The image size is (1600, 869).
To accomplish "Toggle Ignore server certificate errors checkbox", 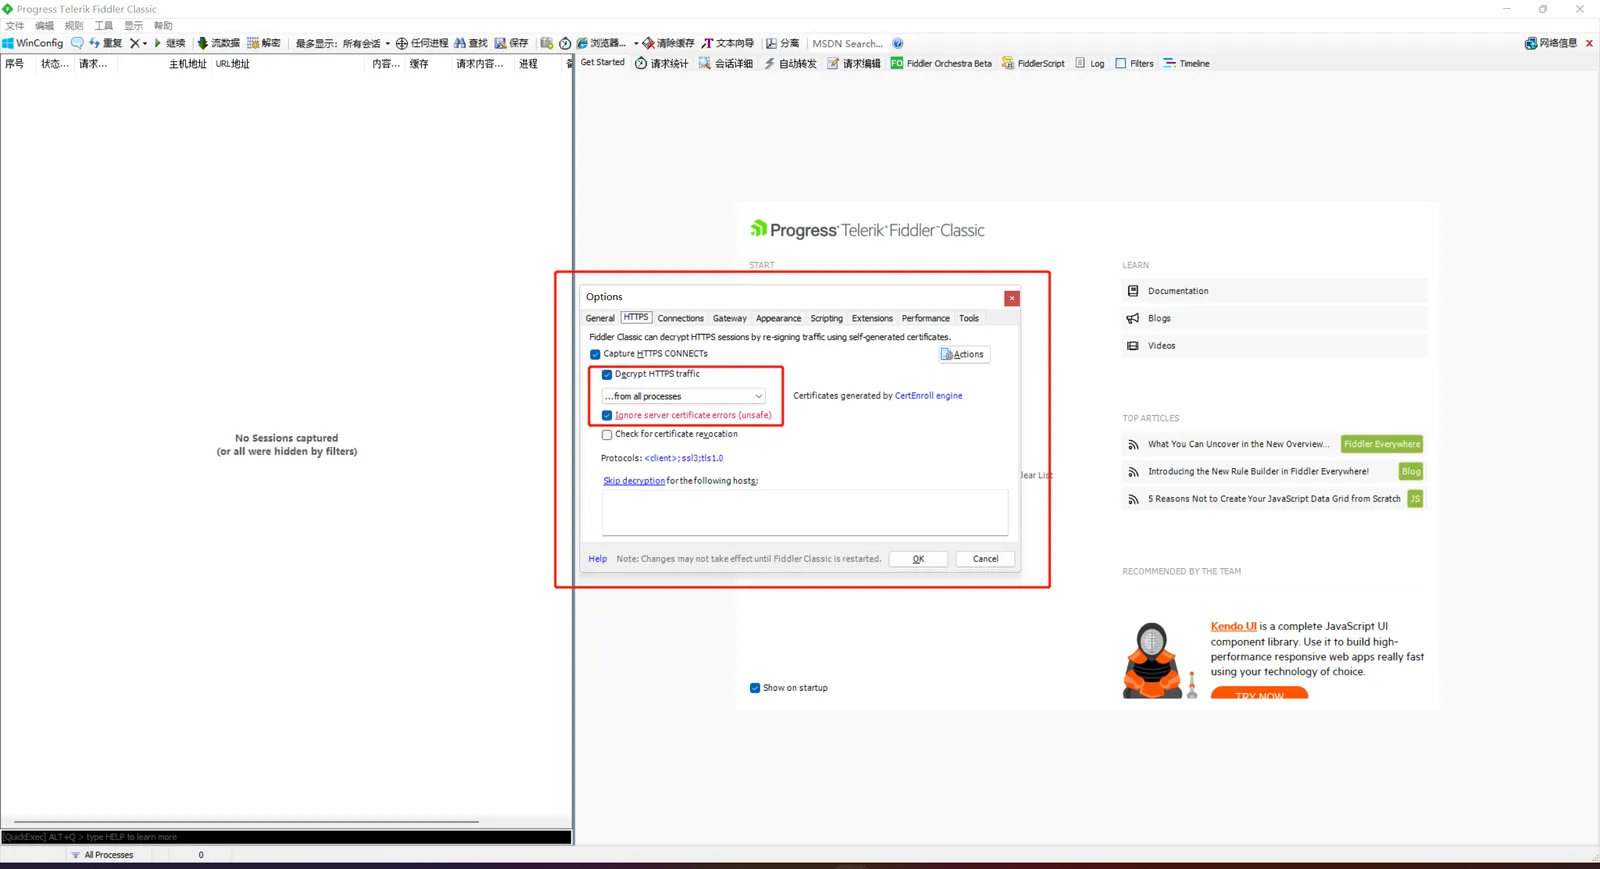I will pos(607,415).
